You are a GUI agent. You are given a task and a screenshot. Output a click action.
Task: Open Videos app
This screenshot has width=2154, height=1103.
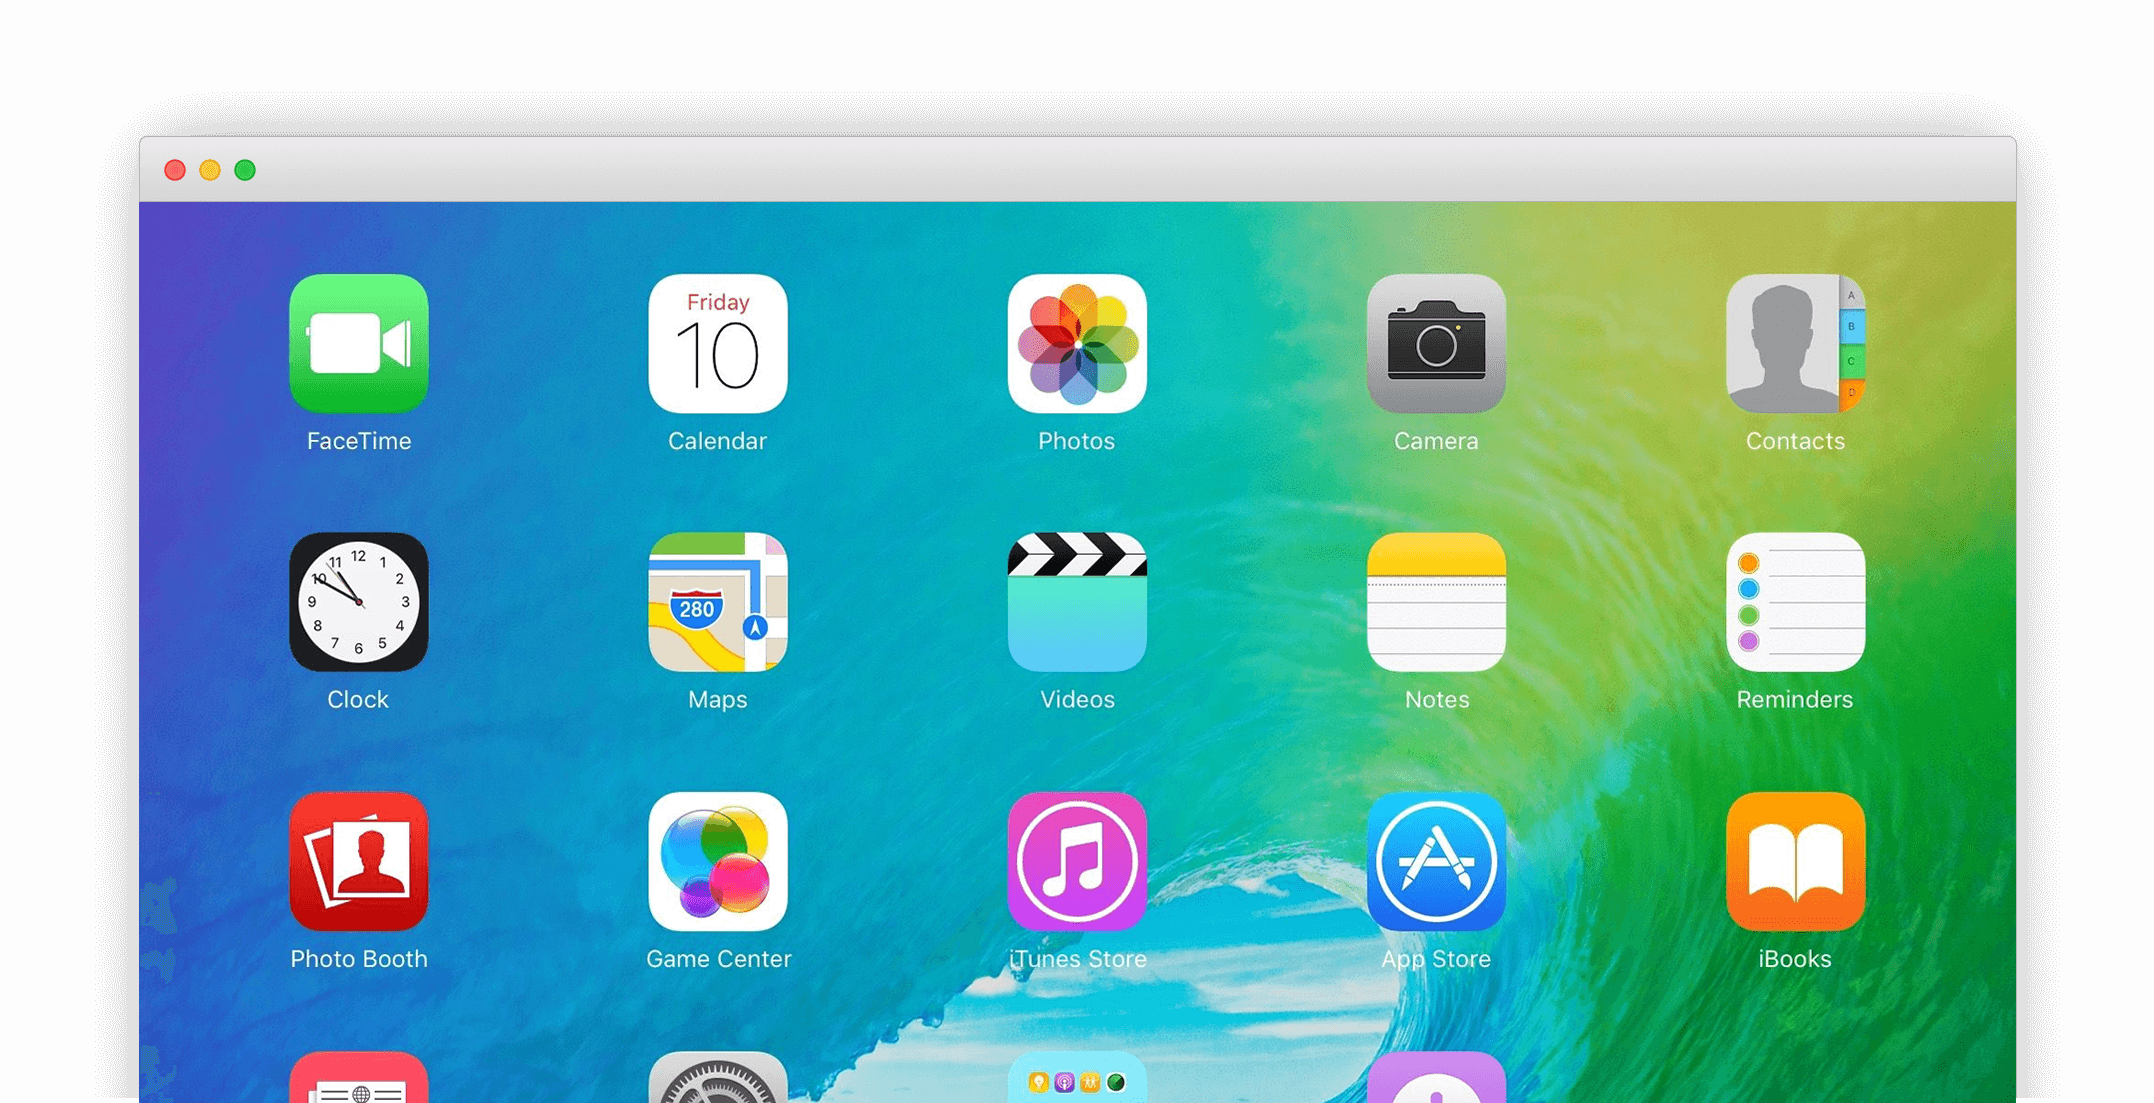(x=1074, y=605)
